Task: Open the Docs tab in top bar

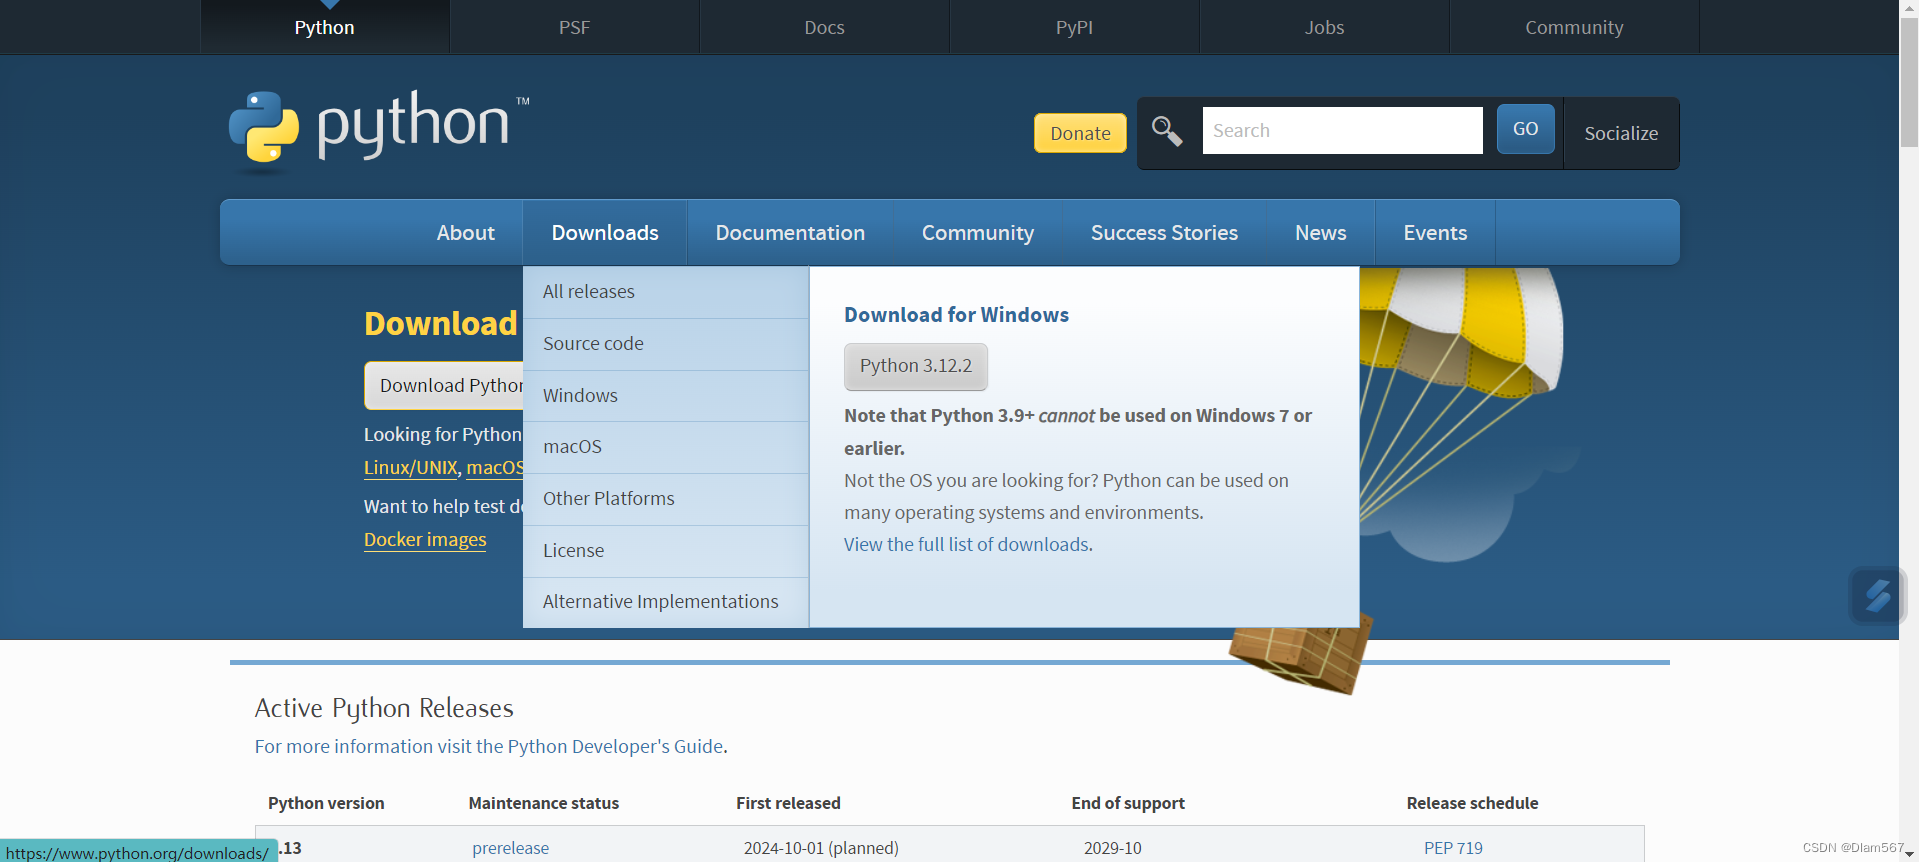Action: [x=824, y=27]
